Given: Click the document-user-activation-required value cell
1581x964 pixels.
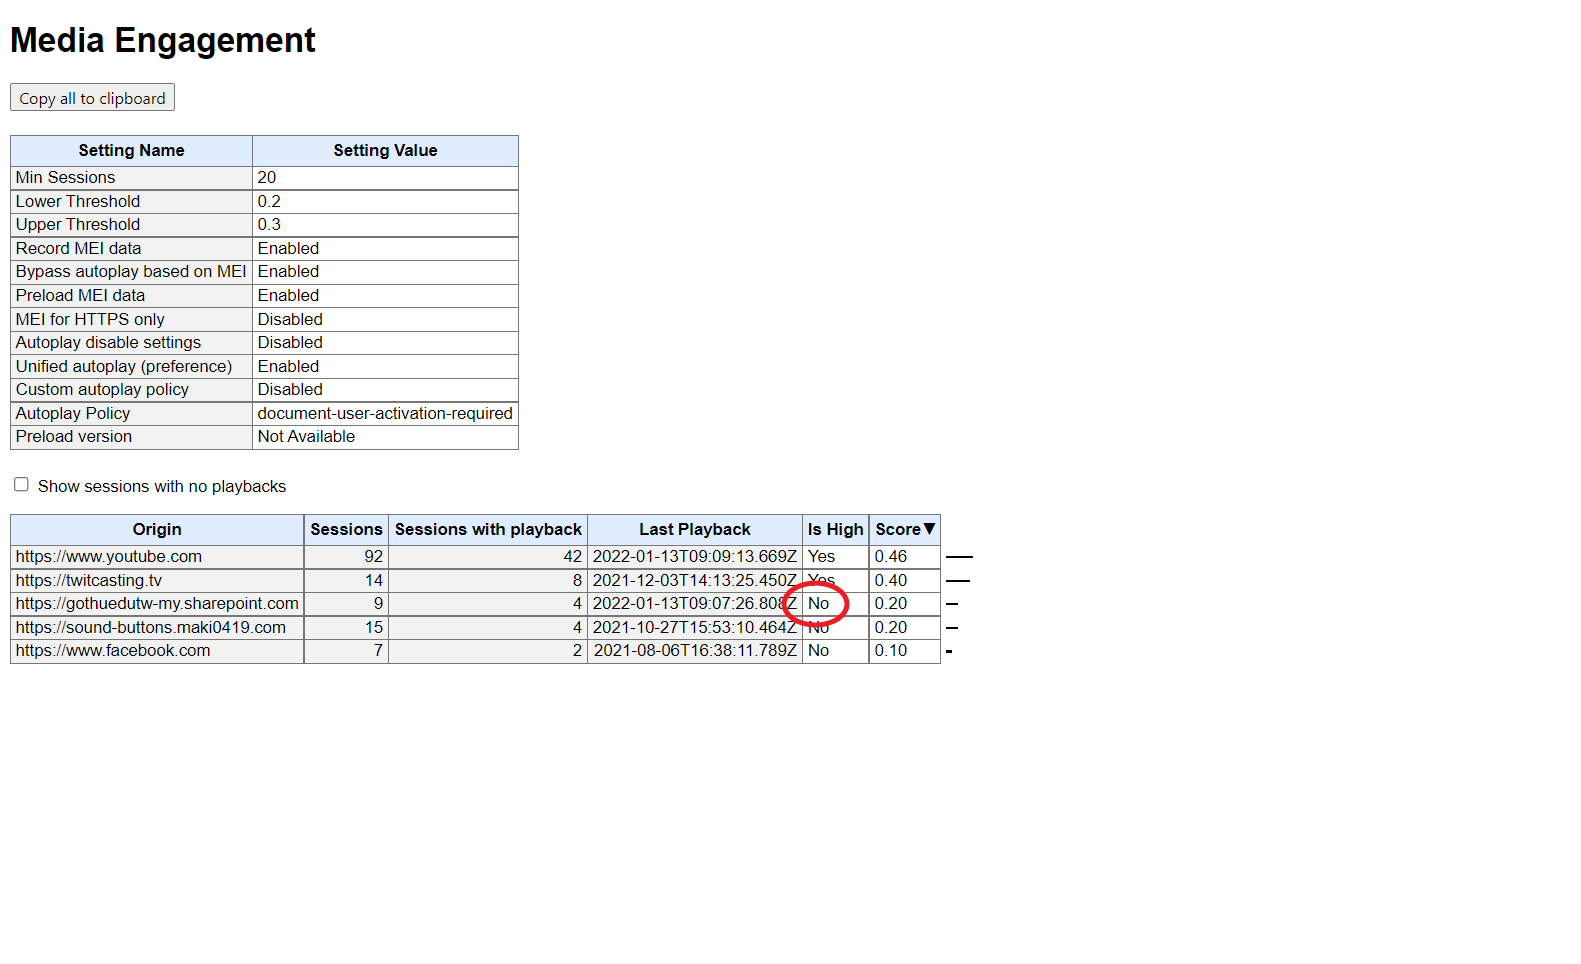Looking at the screenshot, I should click(385, 414).
